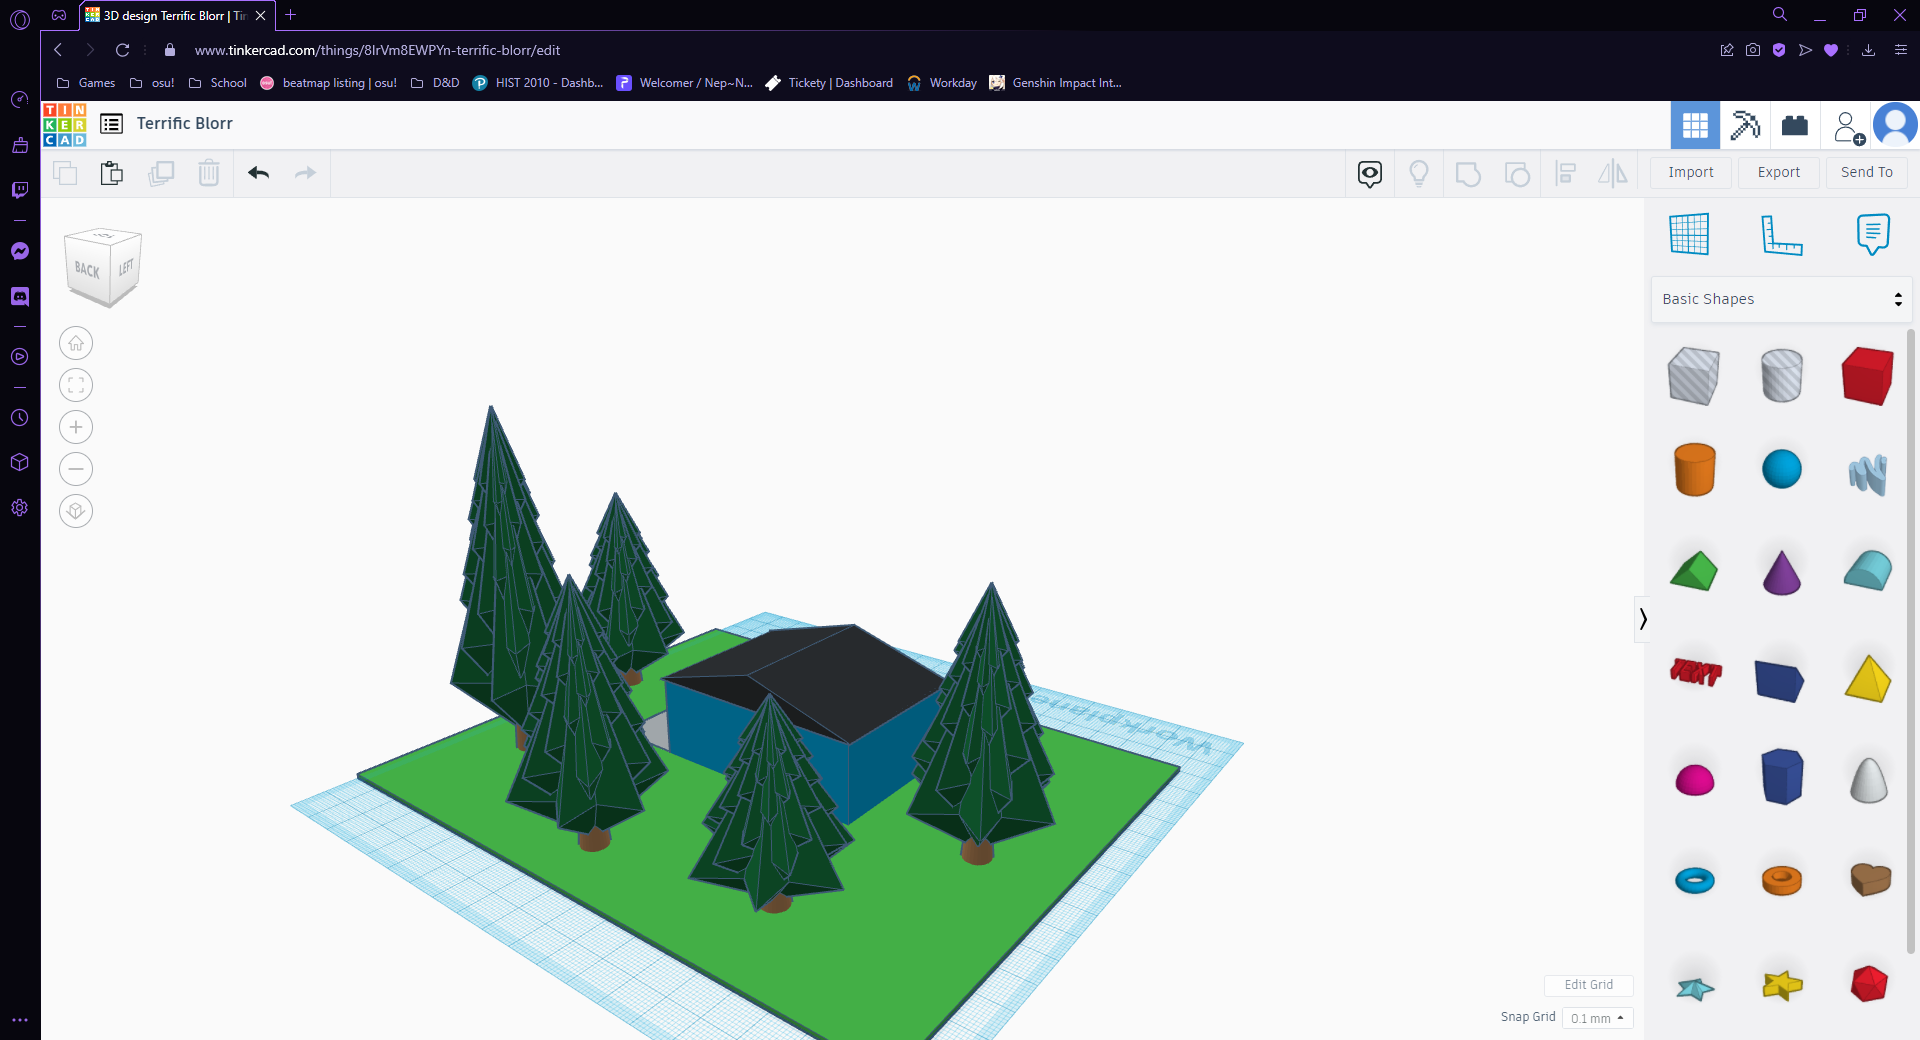Image resolution: width=1920 pixels, height=1040 pixels.
Task: Toggle the view notes eye icon
Action: click(1370, 174)
